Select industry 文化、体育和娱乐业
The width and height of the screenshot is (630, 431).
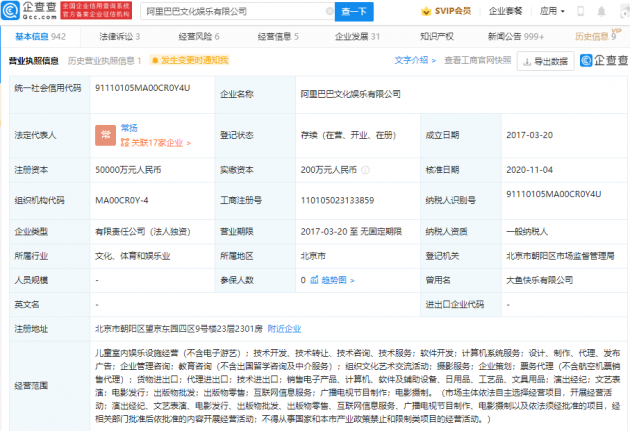(133, 256)
